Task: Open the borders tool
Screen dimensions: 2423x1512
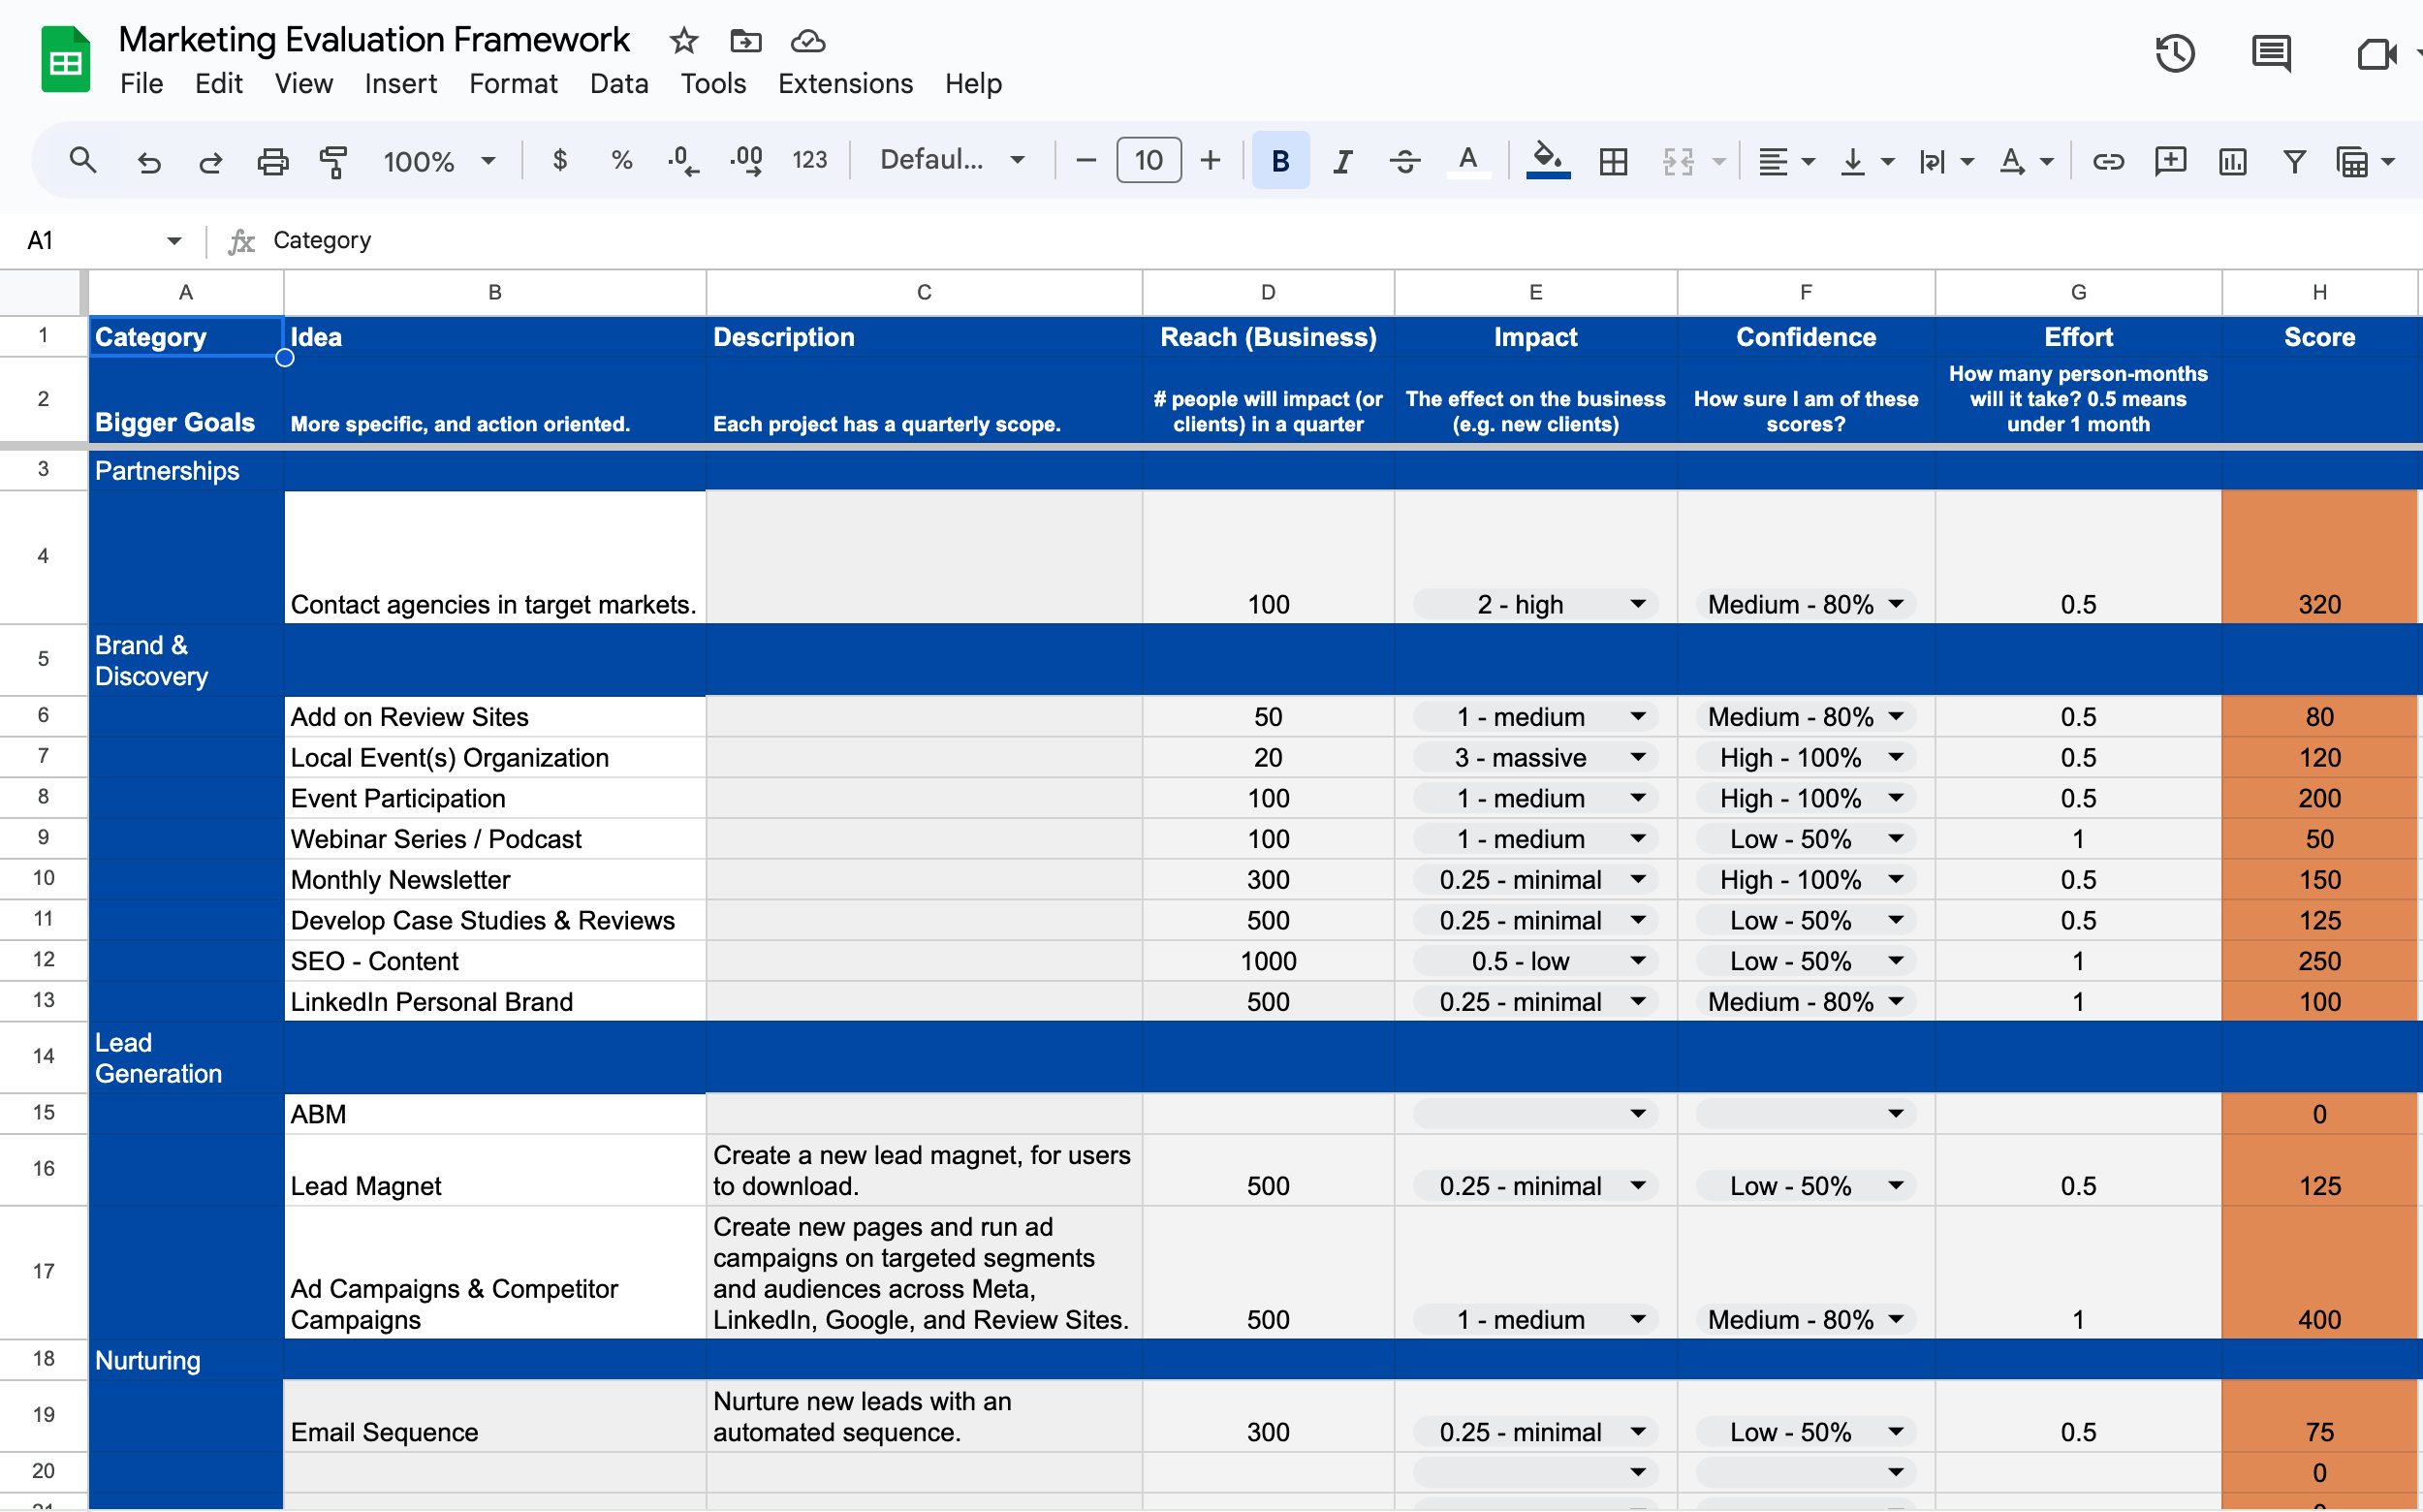Action: click(x=1612, y=161)
